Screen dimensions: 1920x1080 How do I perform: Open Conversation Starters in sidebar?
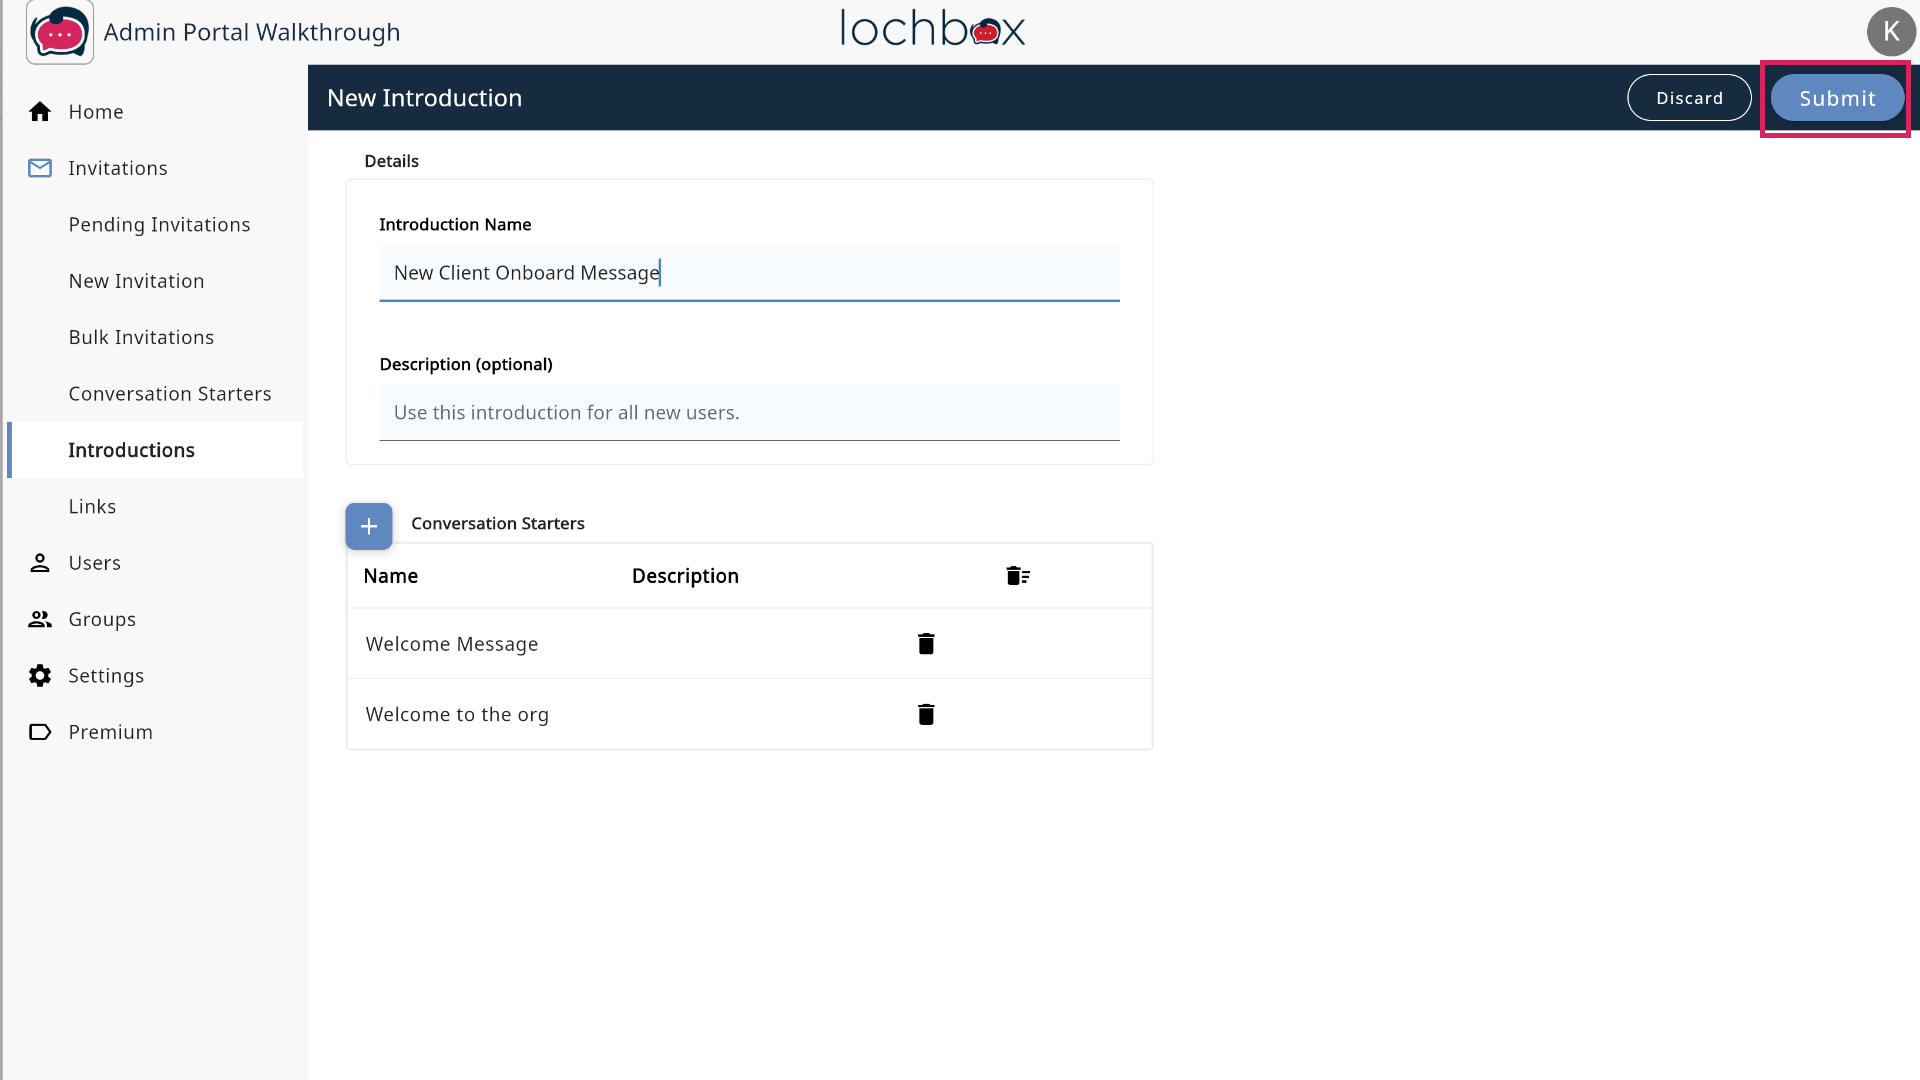(x=170, y=394)
